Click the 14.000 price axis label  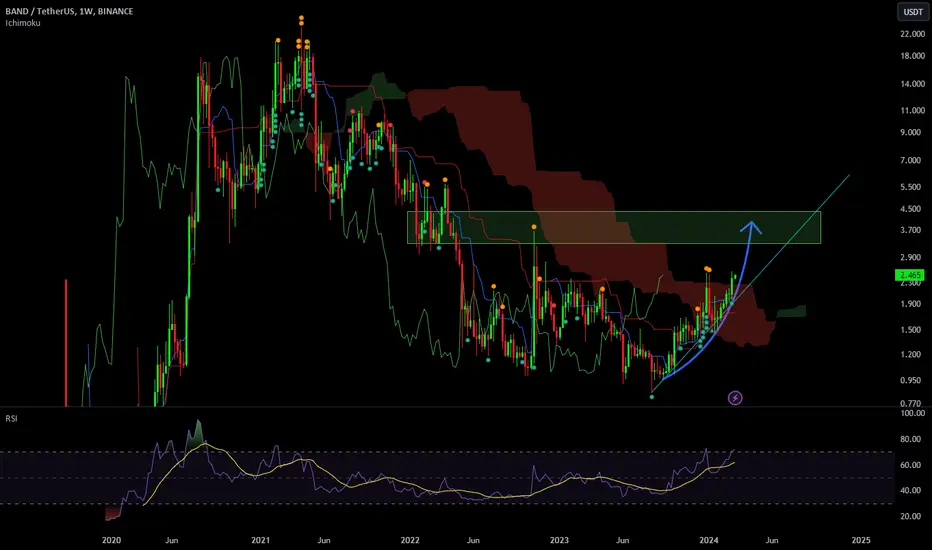[x=912, y=84]
